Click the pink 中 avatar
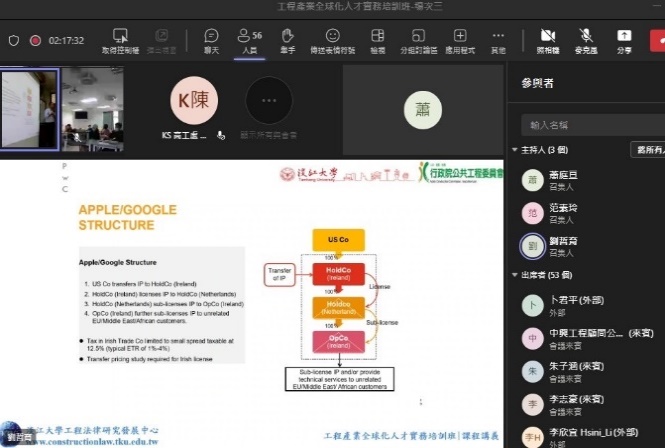Image resolution: width=665 pixels, height=448 pixels. tap(533, 339)
